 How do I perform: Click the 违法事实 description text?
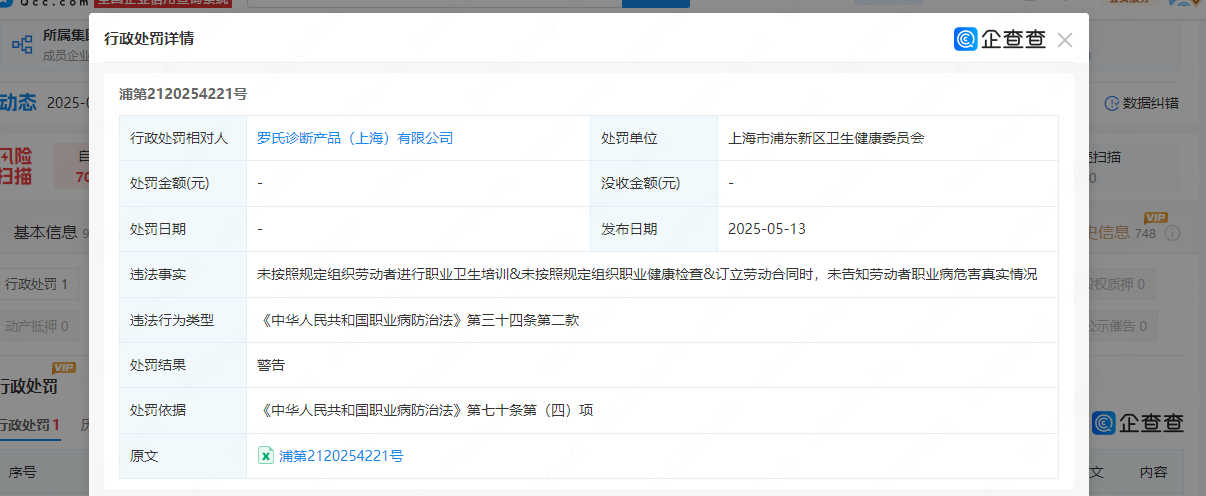point(647,274)
